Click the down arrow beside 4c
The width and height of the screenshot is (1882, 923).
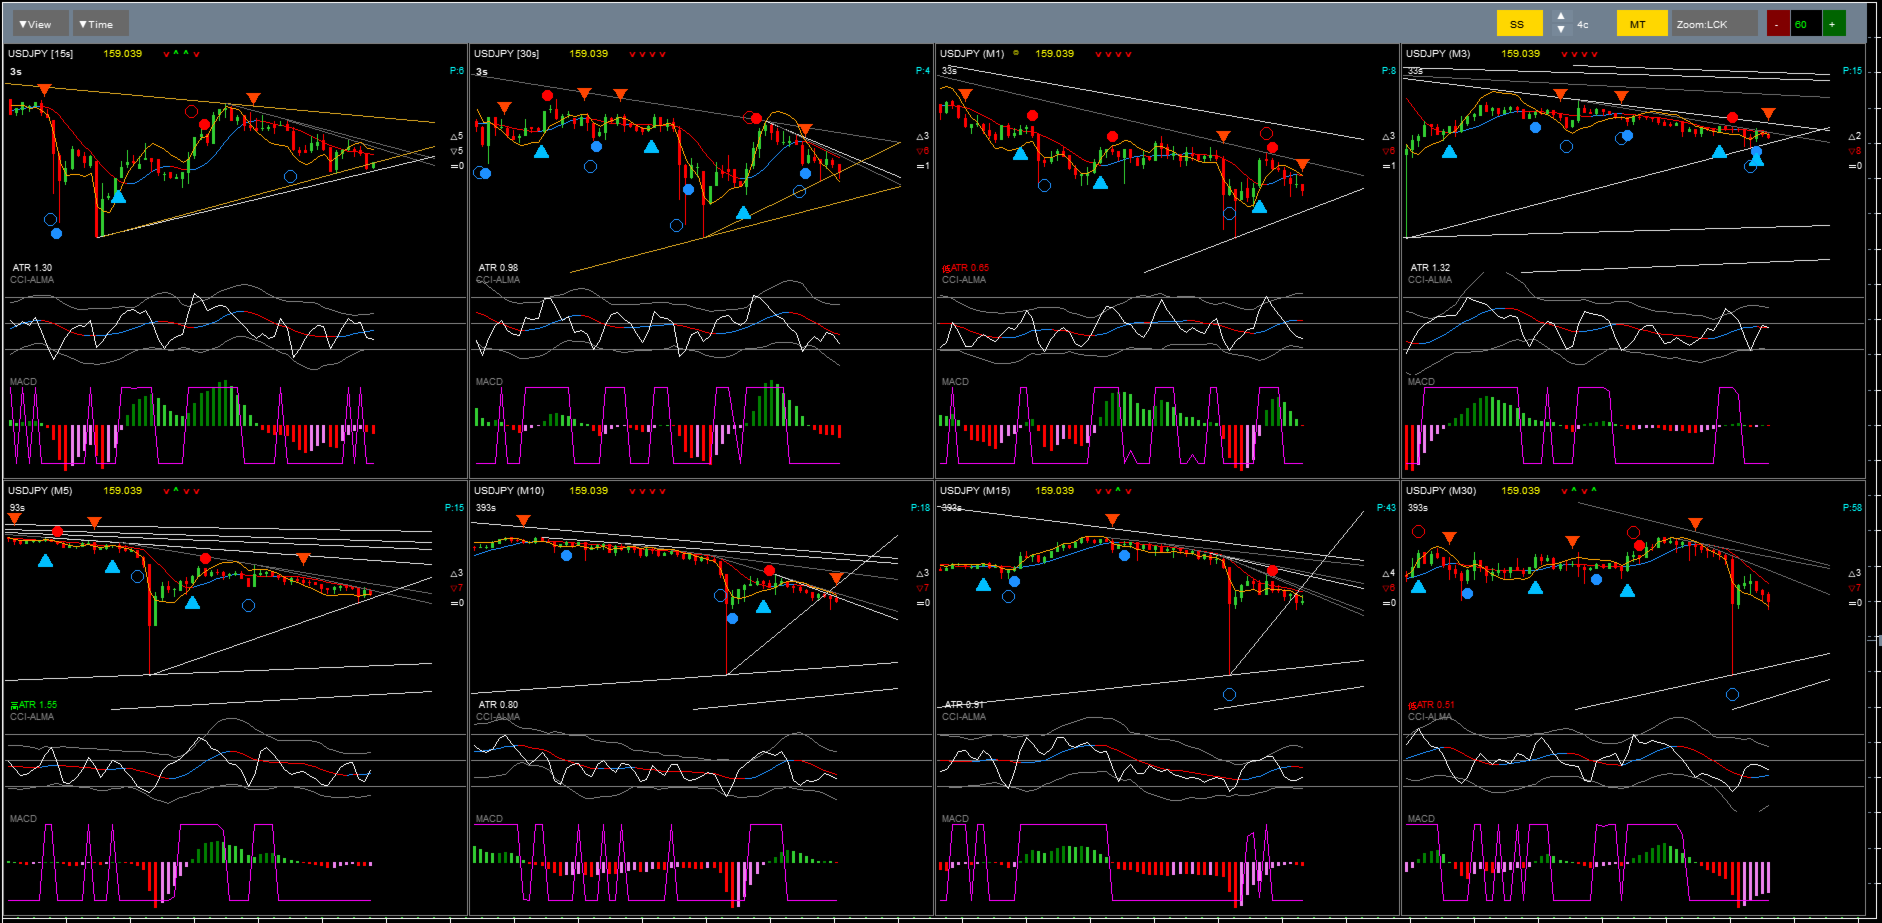(1561, 29)
